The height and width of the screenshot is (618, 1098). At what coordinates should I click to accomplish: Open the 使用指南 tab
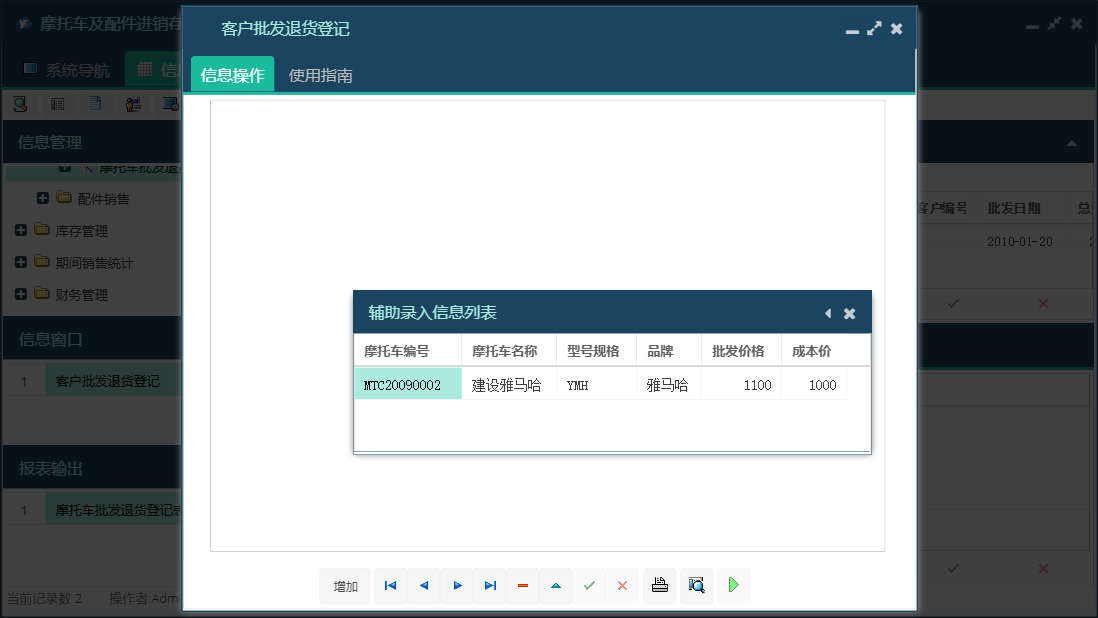[320, 75]
